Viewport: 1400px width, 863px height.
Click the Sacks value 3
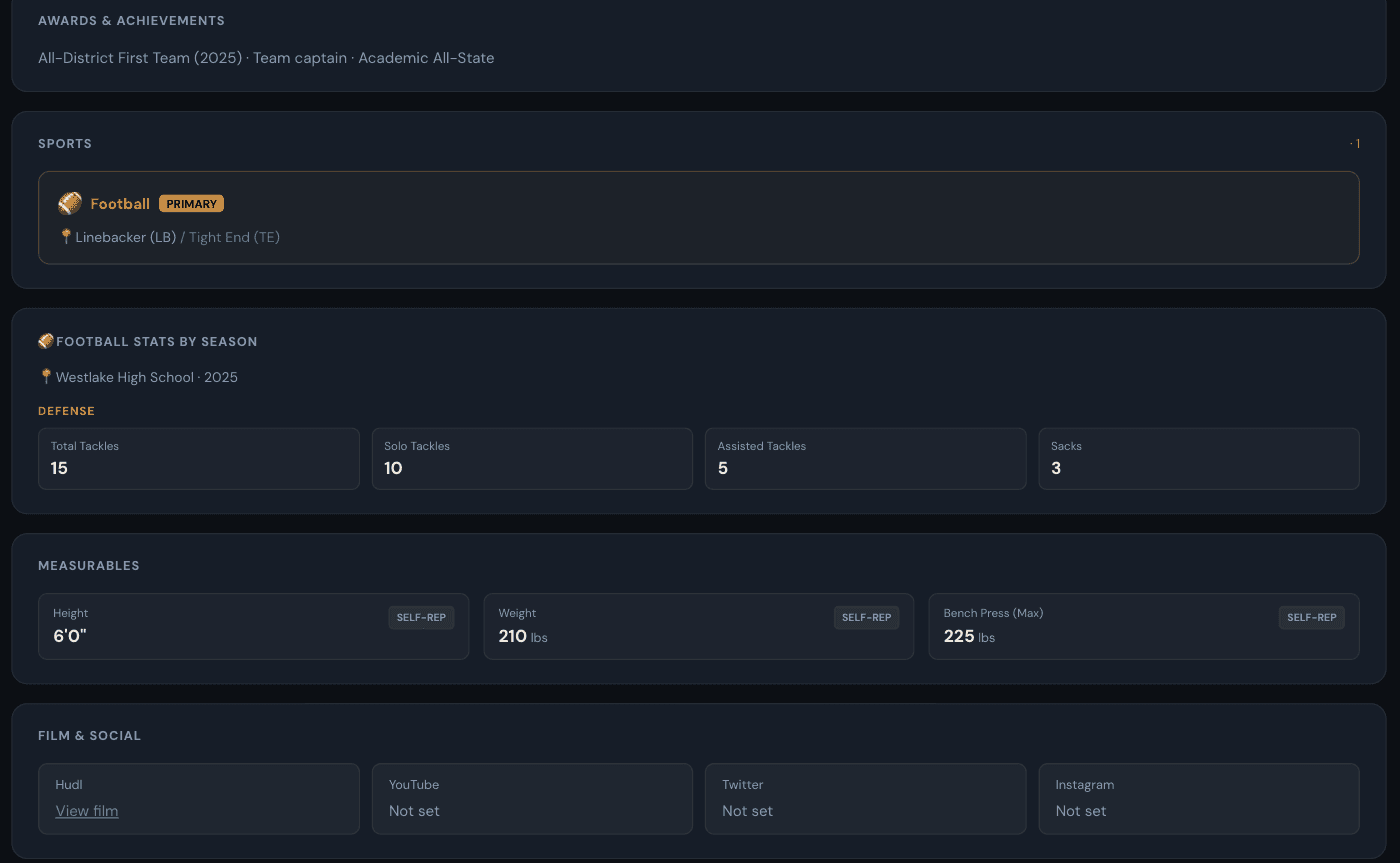[x=1056, y=468]
